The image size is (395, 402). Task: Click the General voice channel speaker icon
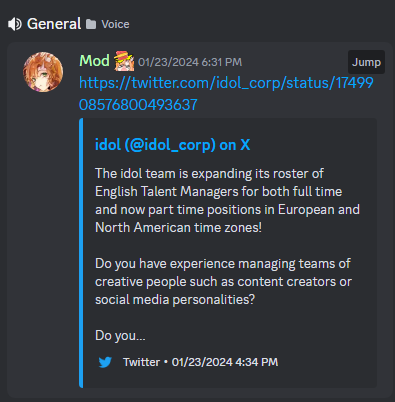(x=15, y=24)
